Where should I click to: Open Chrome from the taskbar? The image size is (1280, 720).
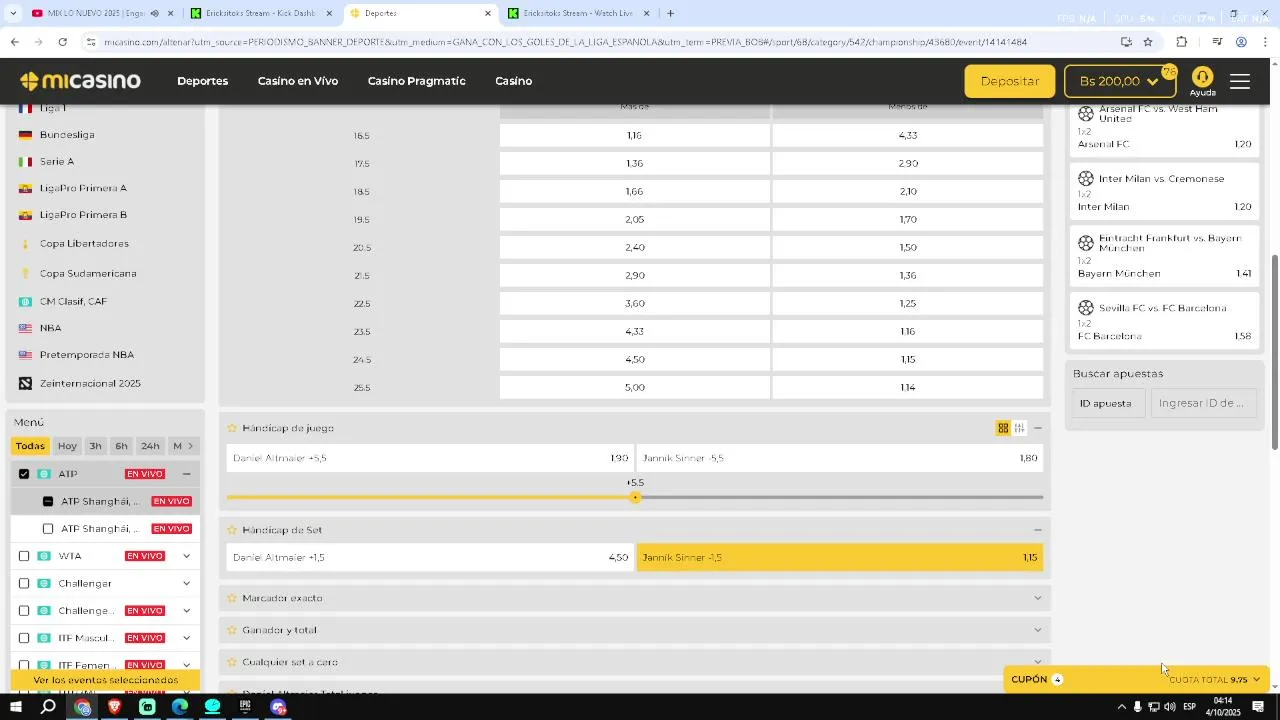(x=82, y=707)
